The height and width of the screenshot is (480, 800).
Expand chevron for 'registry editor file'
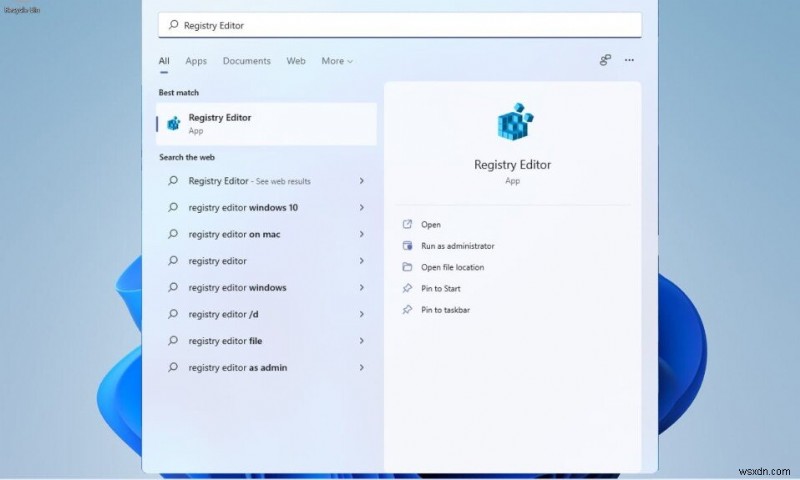click(361, 341)
